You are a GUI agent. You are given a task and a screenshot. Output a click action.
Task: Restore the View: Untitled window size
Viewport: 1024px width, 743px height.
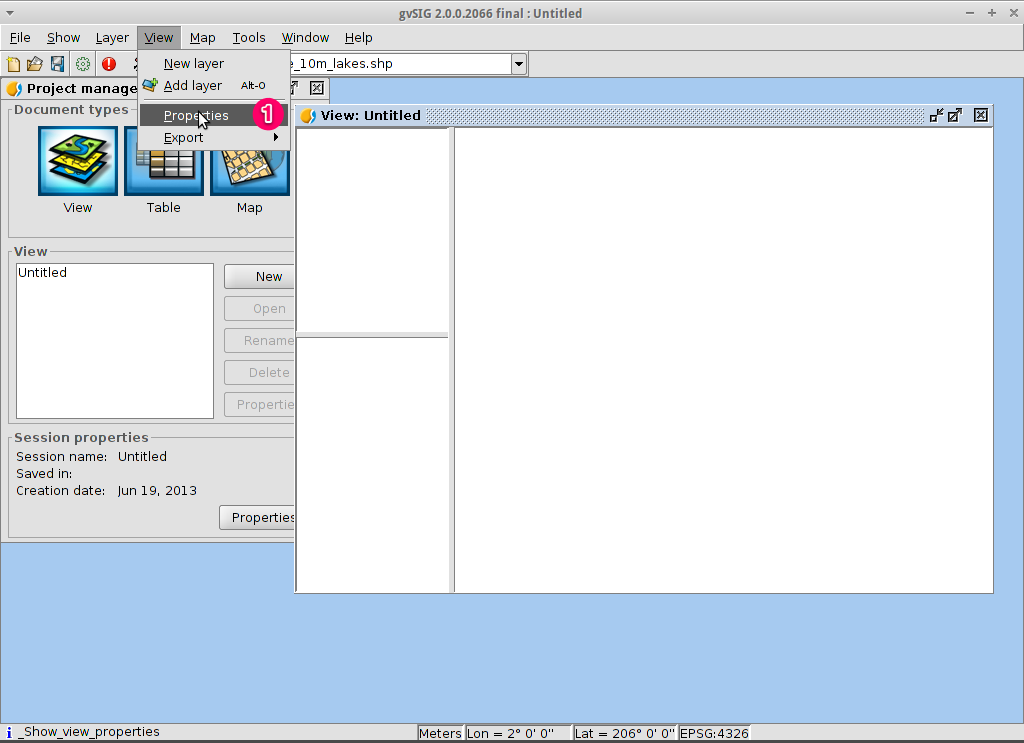point(936,116)
